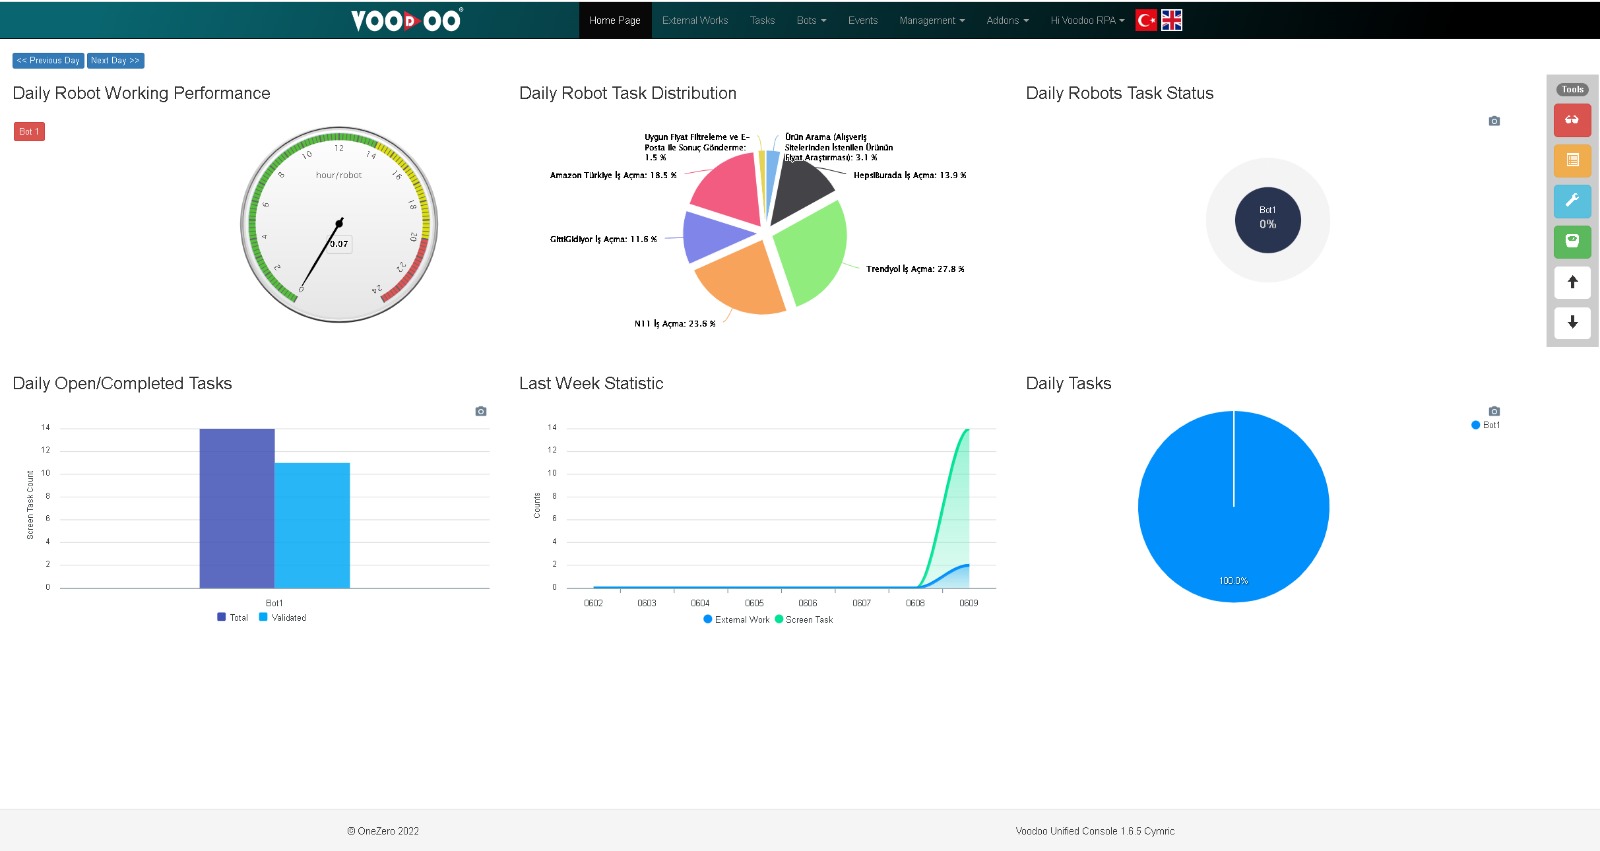Image resolution: width=1600 pixels, height=851 pixels.
Task: Toggle Bot1 legend entry in Daily Tasks
Action: tap(1486, 425)
